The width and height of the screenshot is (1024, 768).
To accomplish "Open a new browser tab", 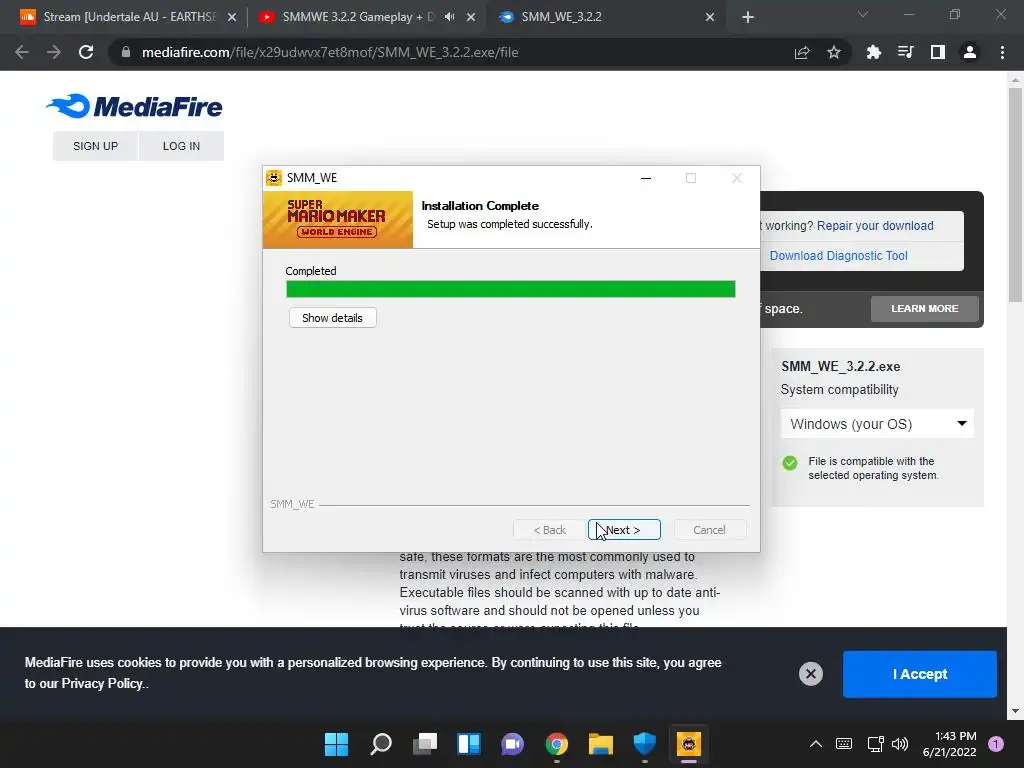I will coord(748,18).
